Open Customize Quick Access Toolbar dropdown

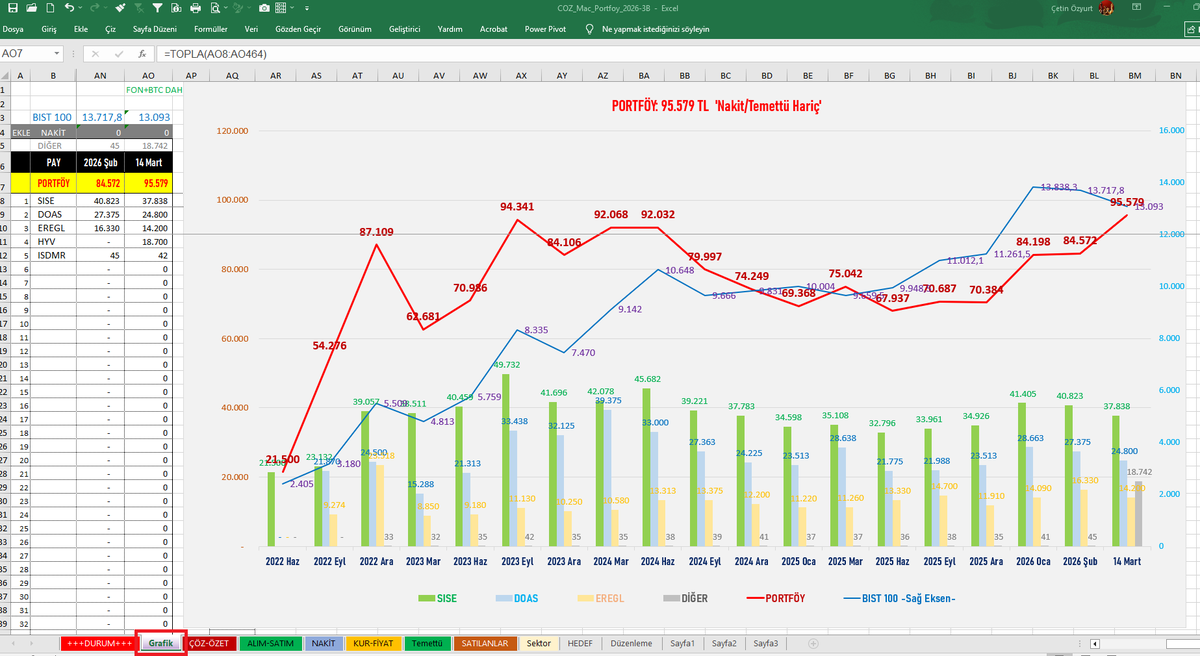tap(307, 8)
